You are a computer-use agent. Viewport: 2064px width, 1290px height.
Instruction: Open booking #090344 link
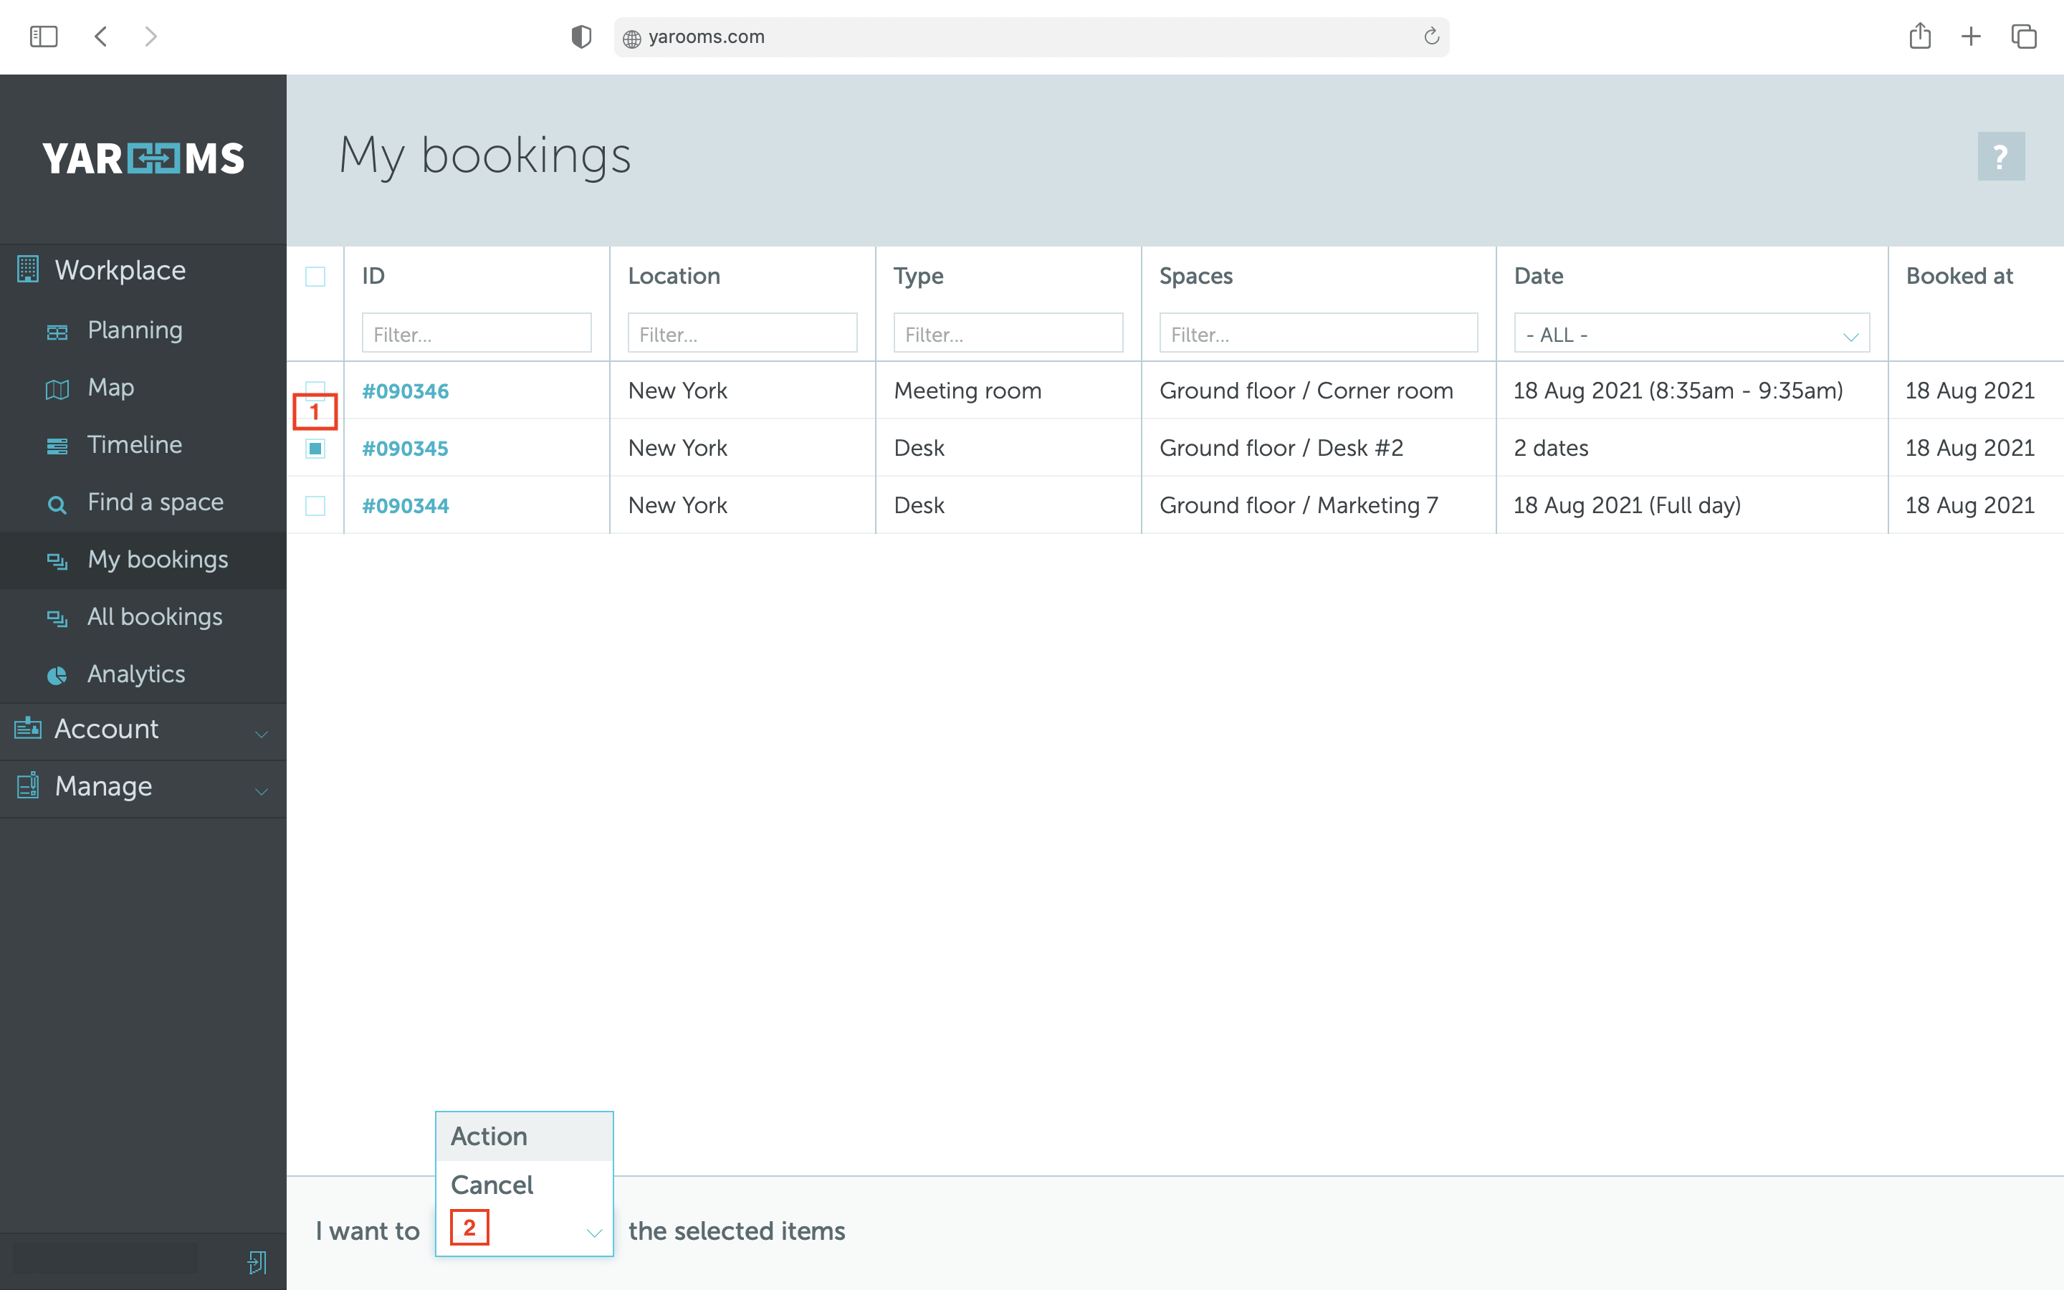[405, 505]
